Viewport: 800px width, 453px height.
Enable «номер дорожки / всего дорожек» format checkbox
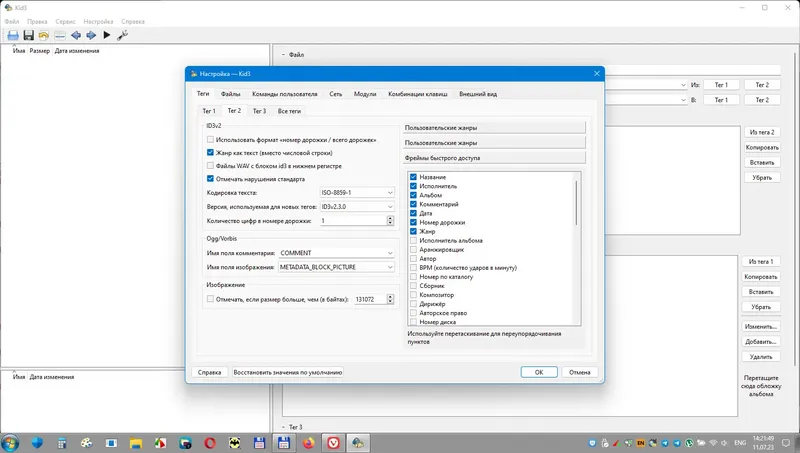[x=210, y=139]
